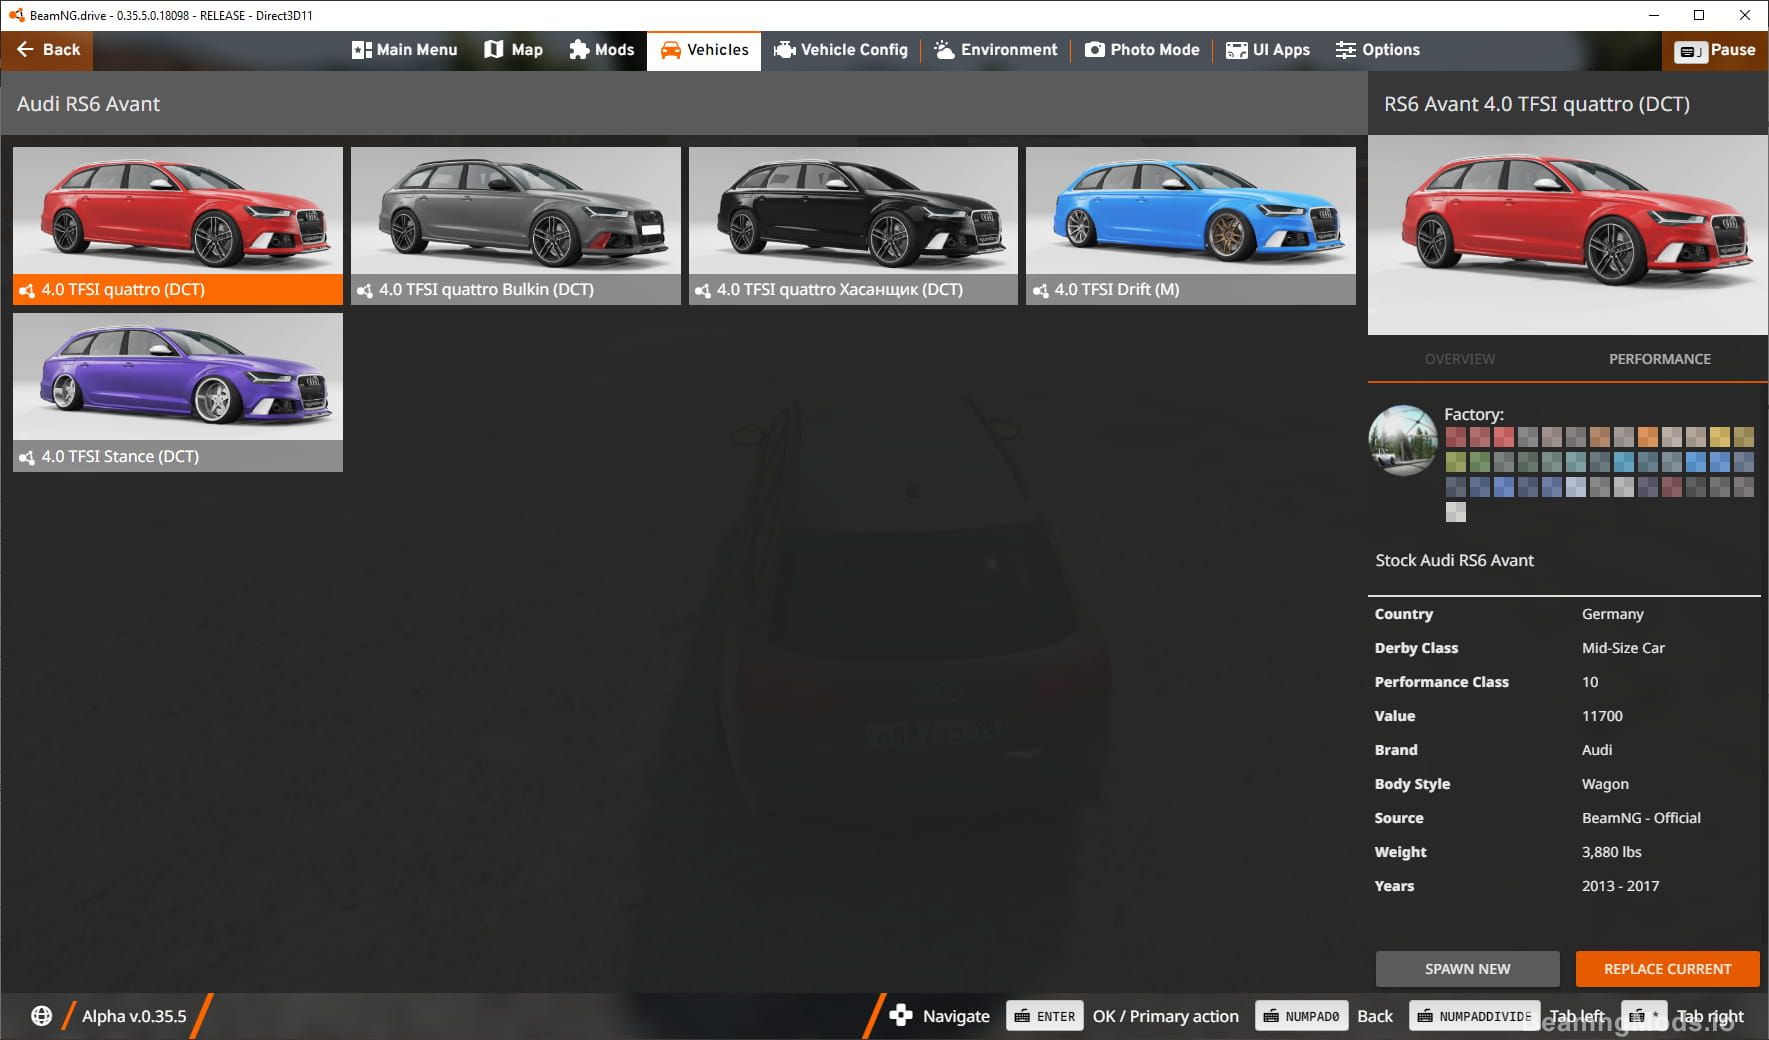Click the Main Menu icon
This screenshot has height=1040, width=1769.
pyautogui.click(x=362, y=50)
